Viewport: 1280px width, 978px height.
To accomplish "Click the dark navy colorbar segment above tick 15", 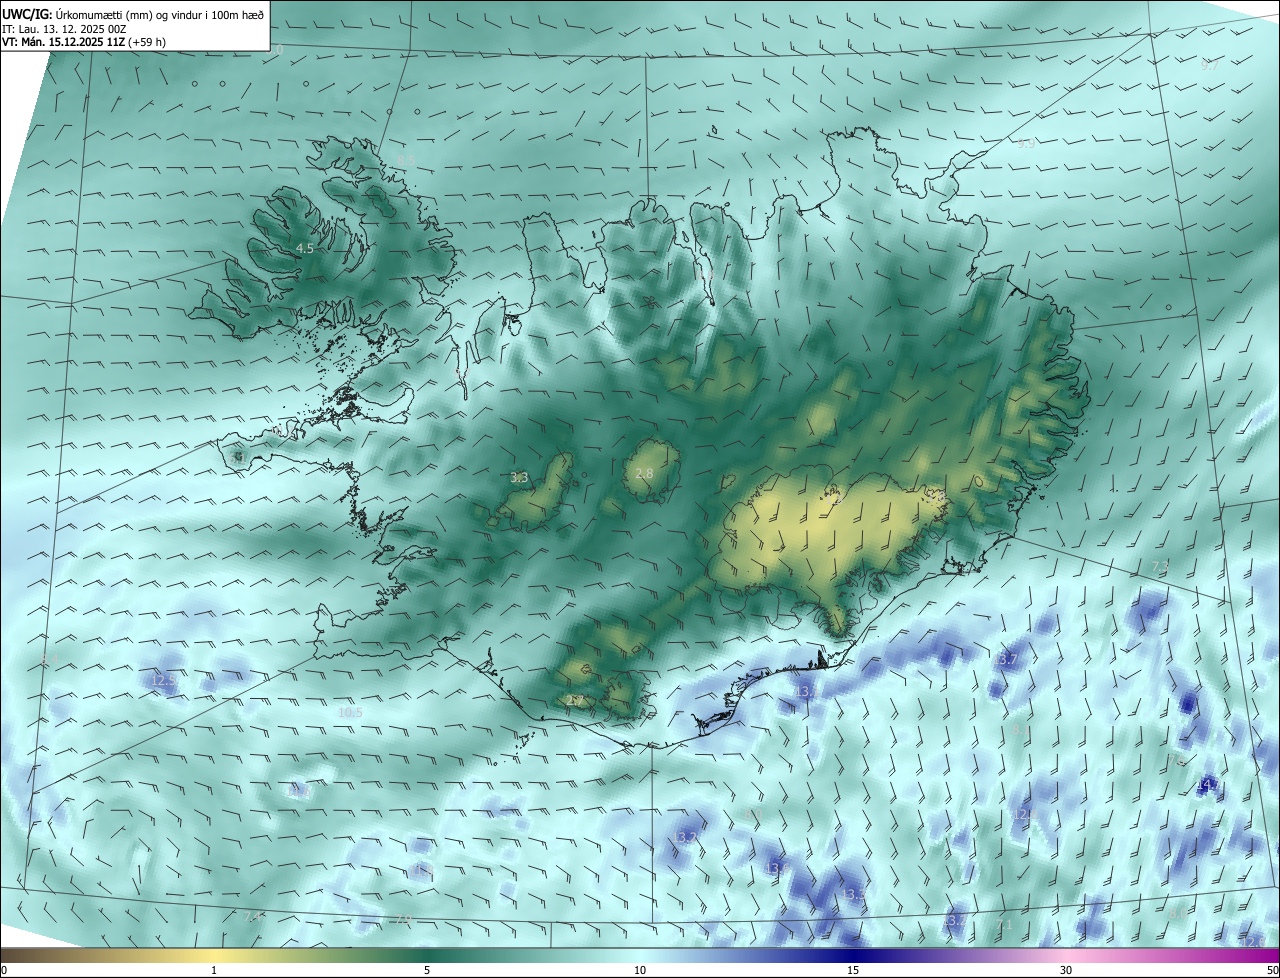I will click(853, 955).
